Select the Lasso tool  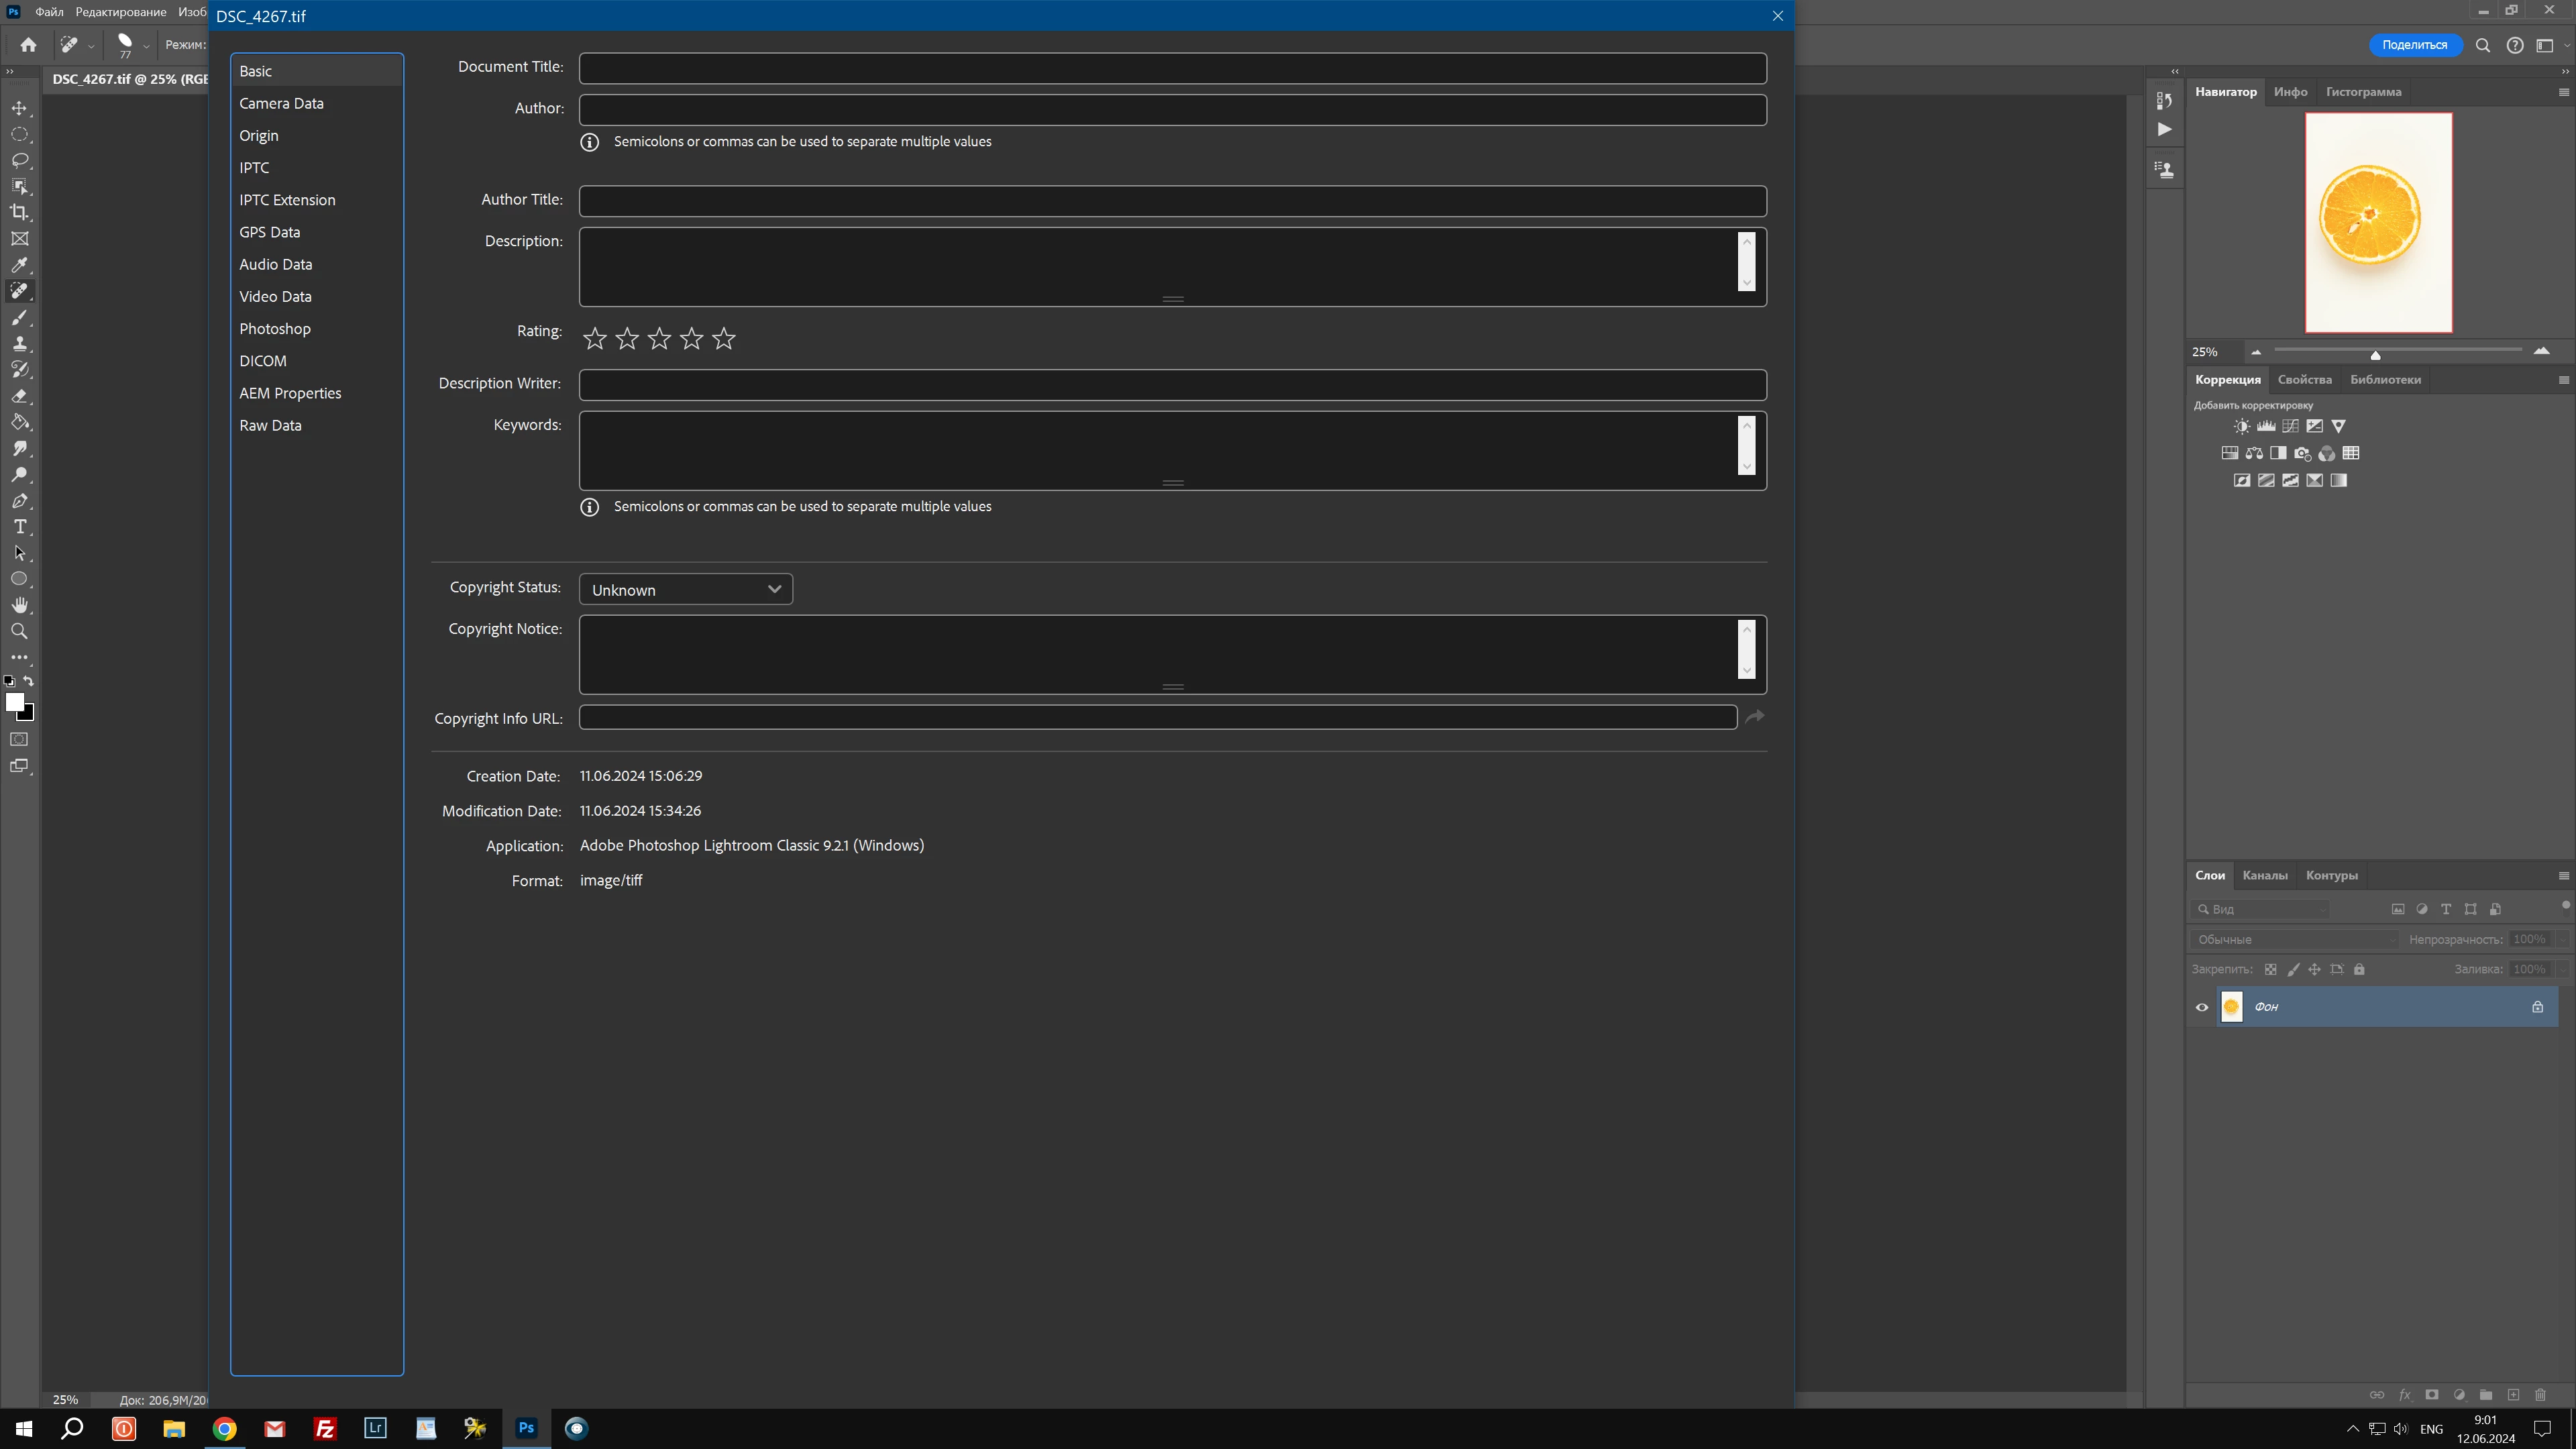(x=19, y=160)
